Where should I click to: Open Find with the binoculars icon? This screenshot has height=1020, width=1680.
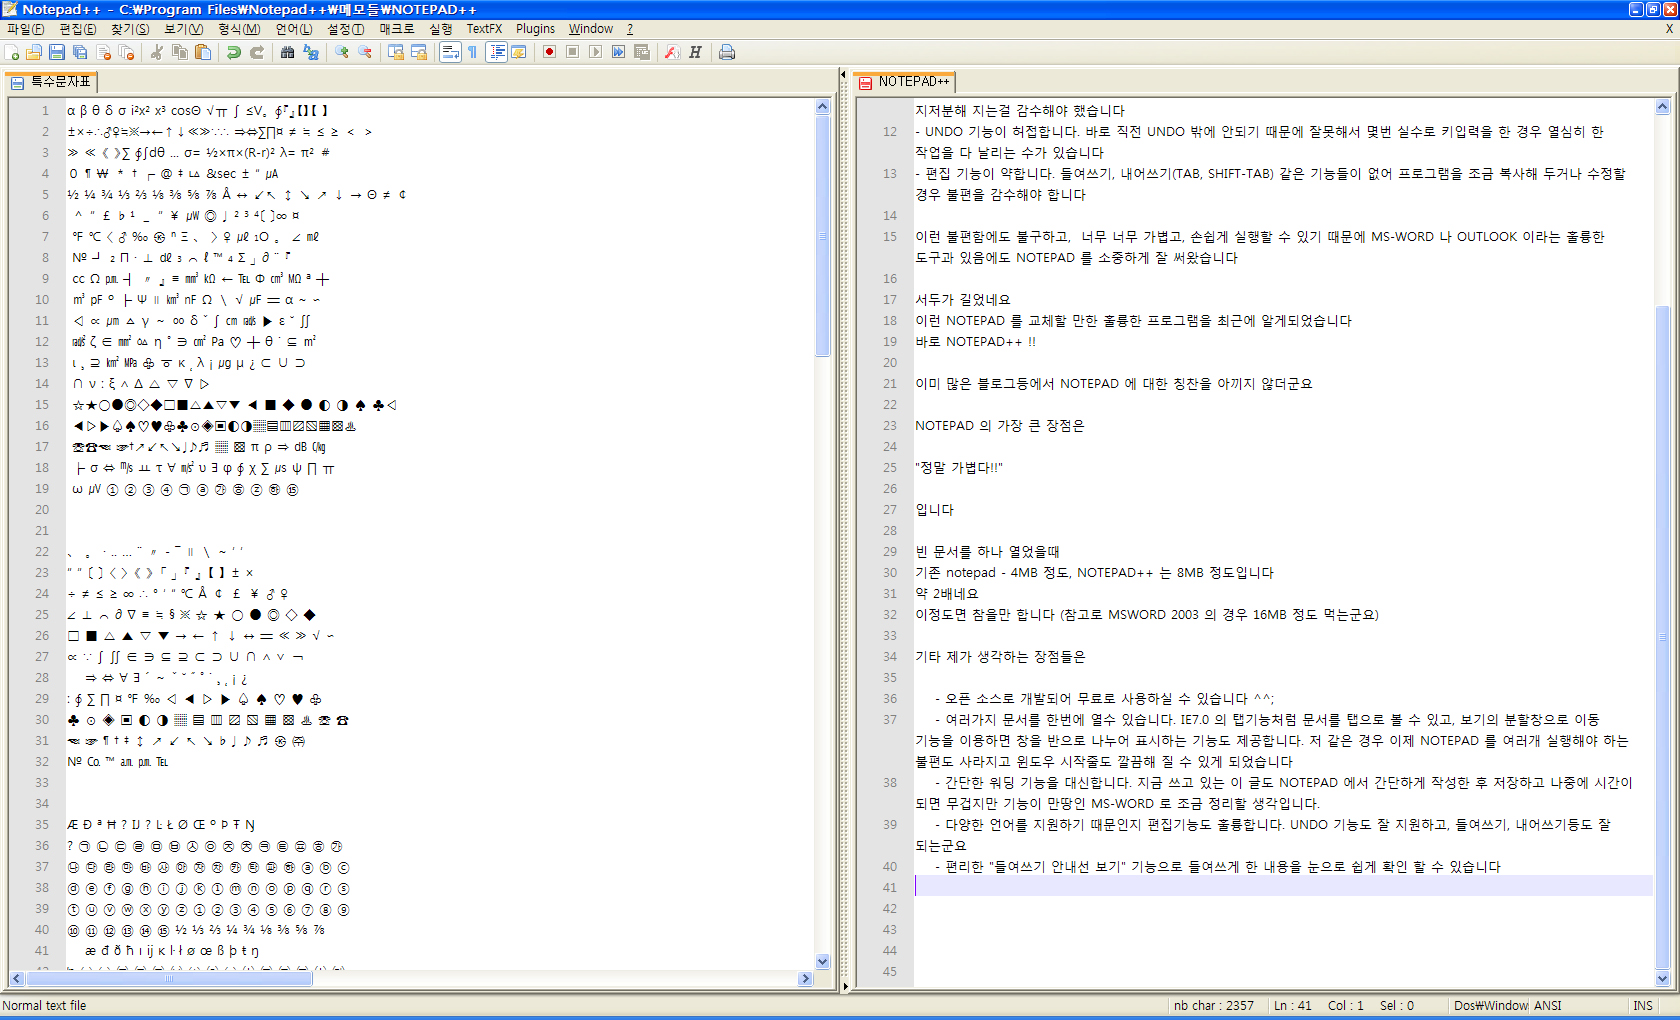click(288, 52)
